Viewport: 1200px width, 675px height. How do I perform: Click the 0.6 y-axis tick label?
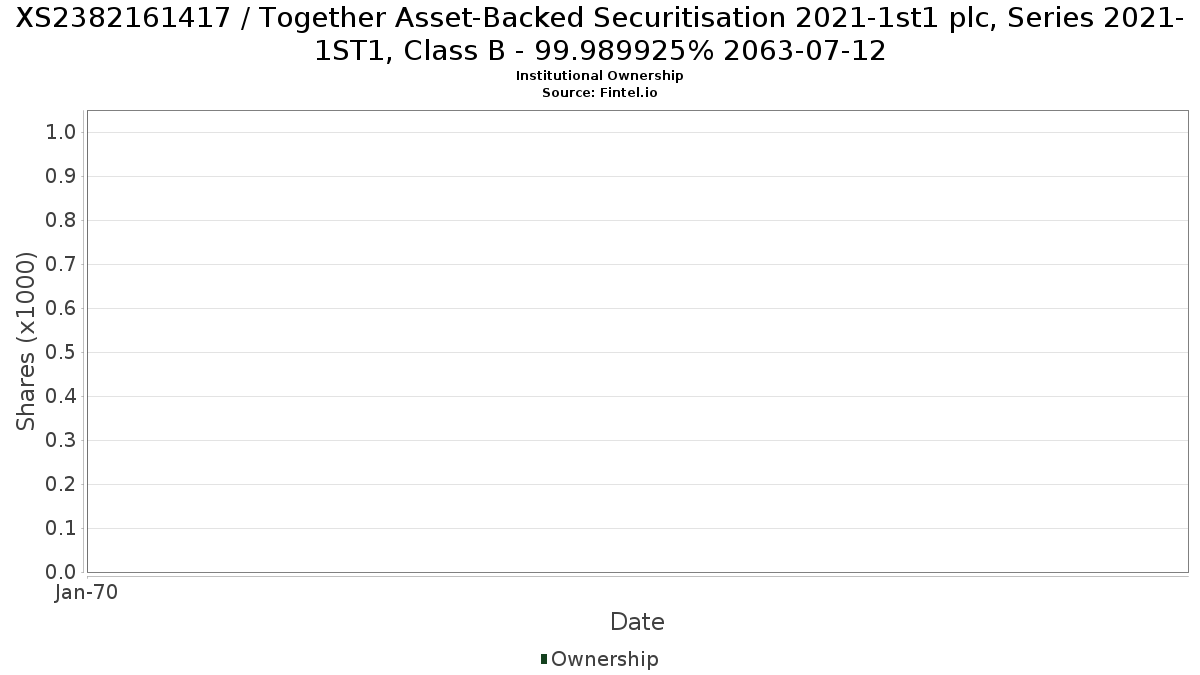click(x=62, y=308)
